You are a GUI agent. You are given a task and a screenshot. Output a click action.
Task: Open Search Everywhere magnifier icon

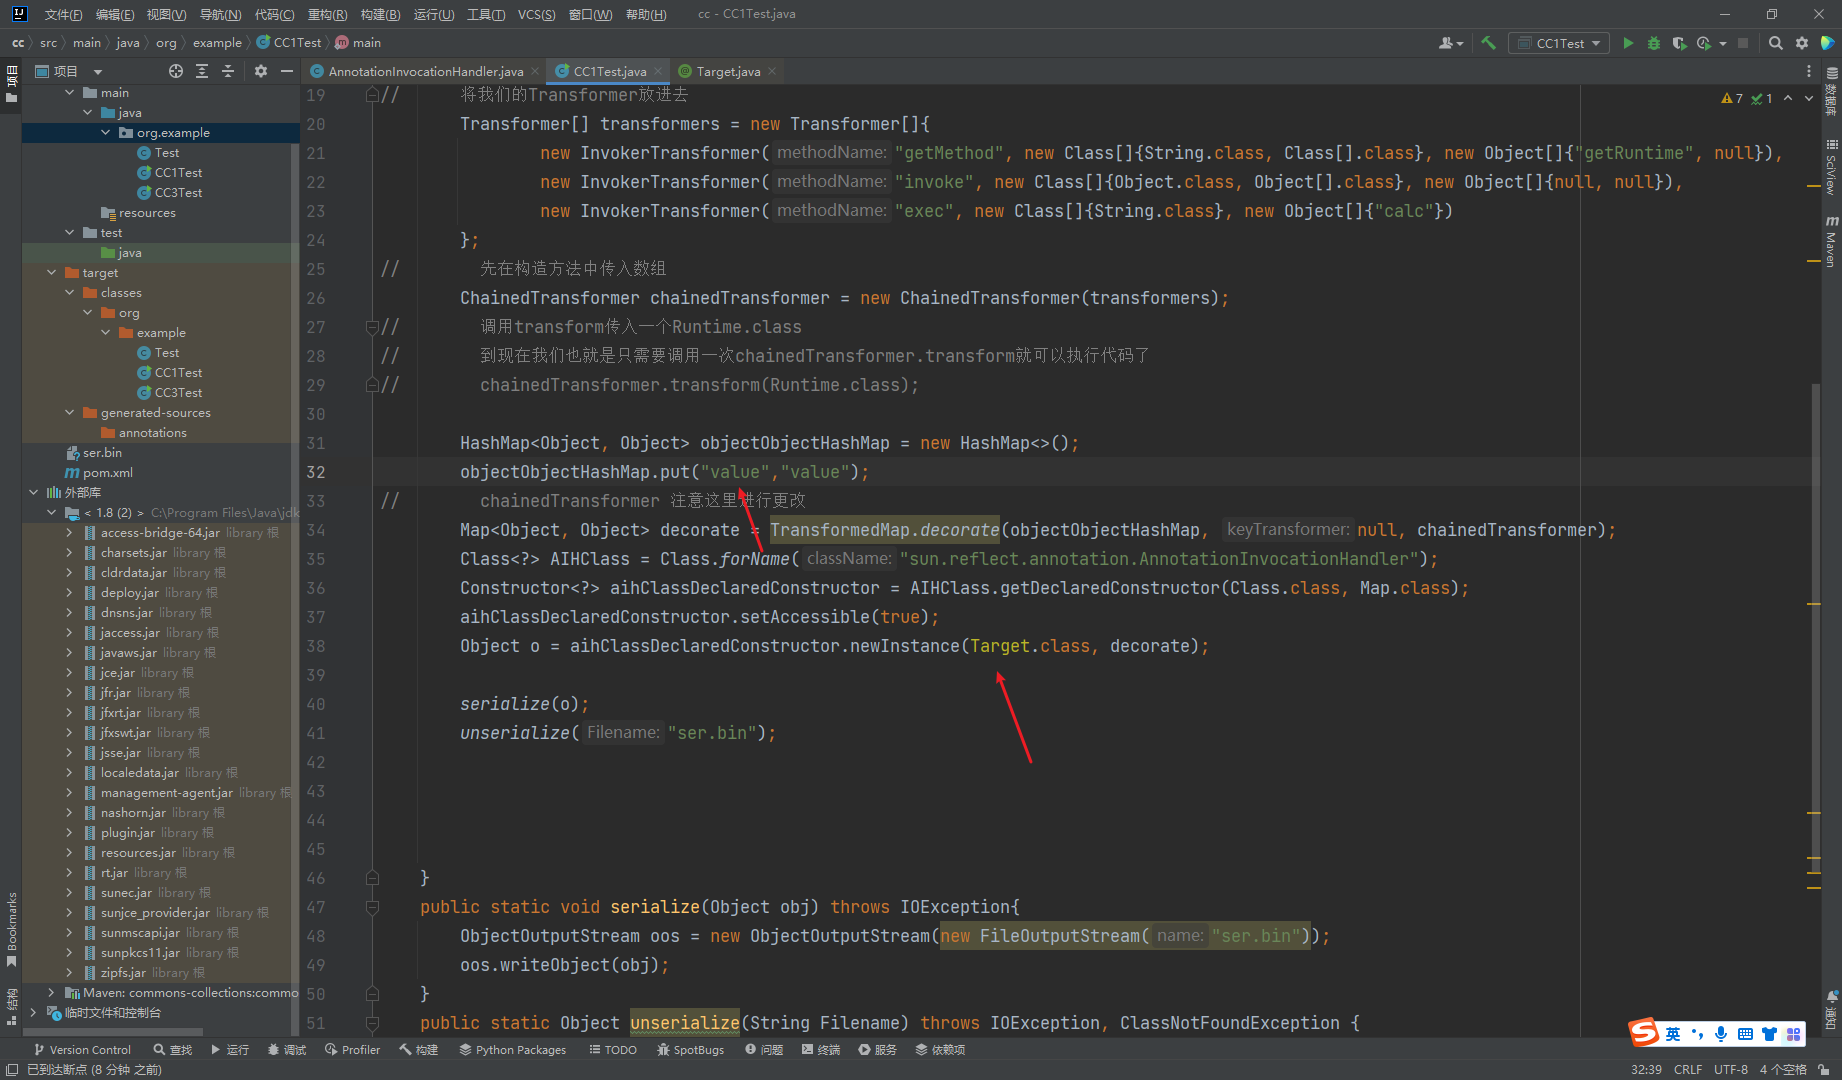[1776, 43]
